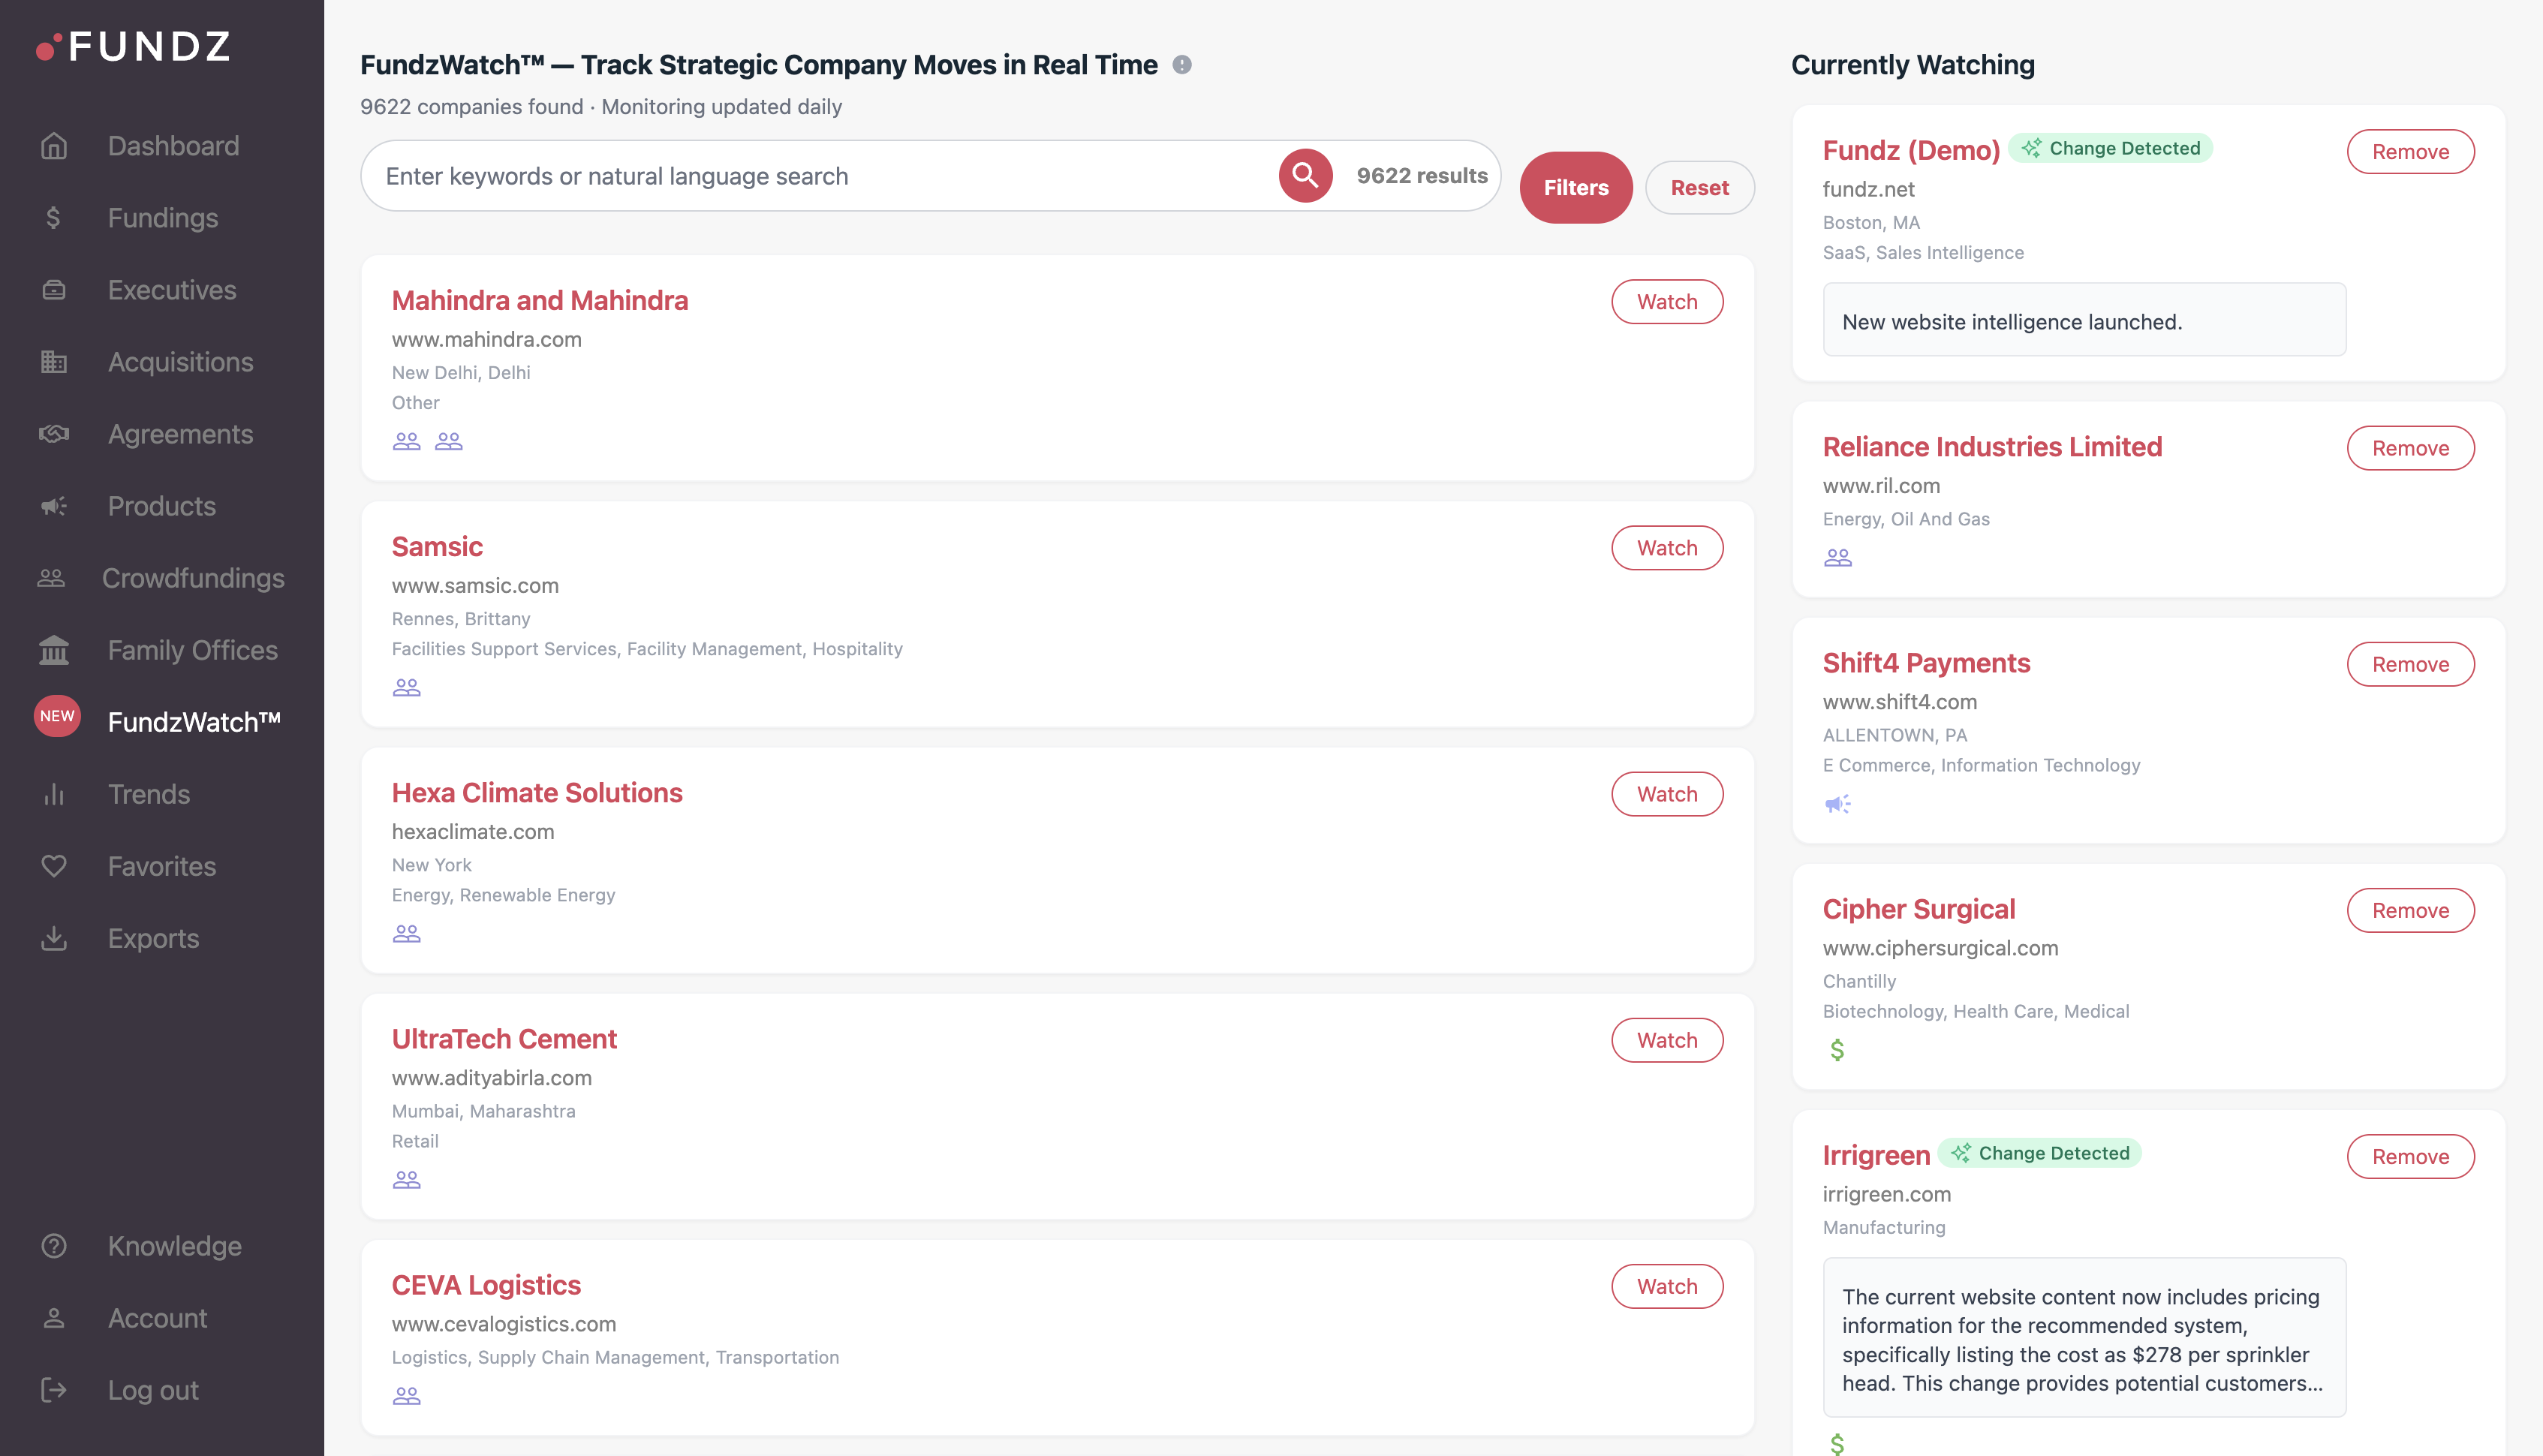Watch UltraTech Cement
This screenshot has width=2543, height=1456.
click(x=1667, y=1040)
